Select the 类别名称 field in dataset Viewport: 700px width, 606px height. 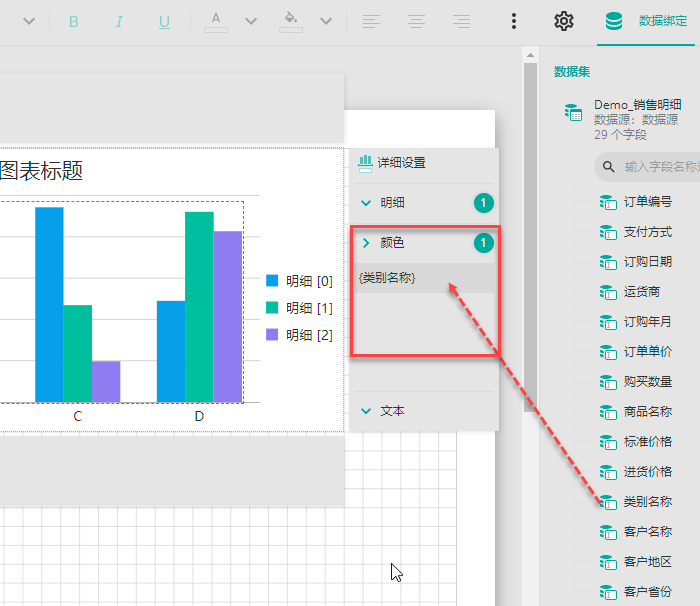pyautogui.click(x=647, y=502)
